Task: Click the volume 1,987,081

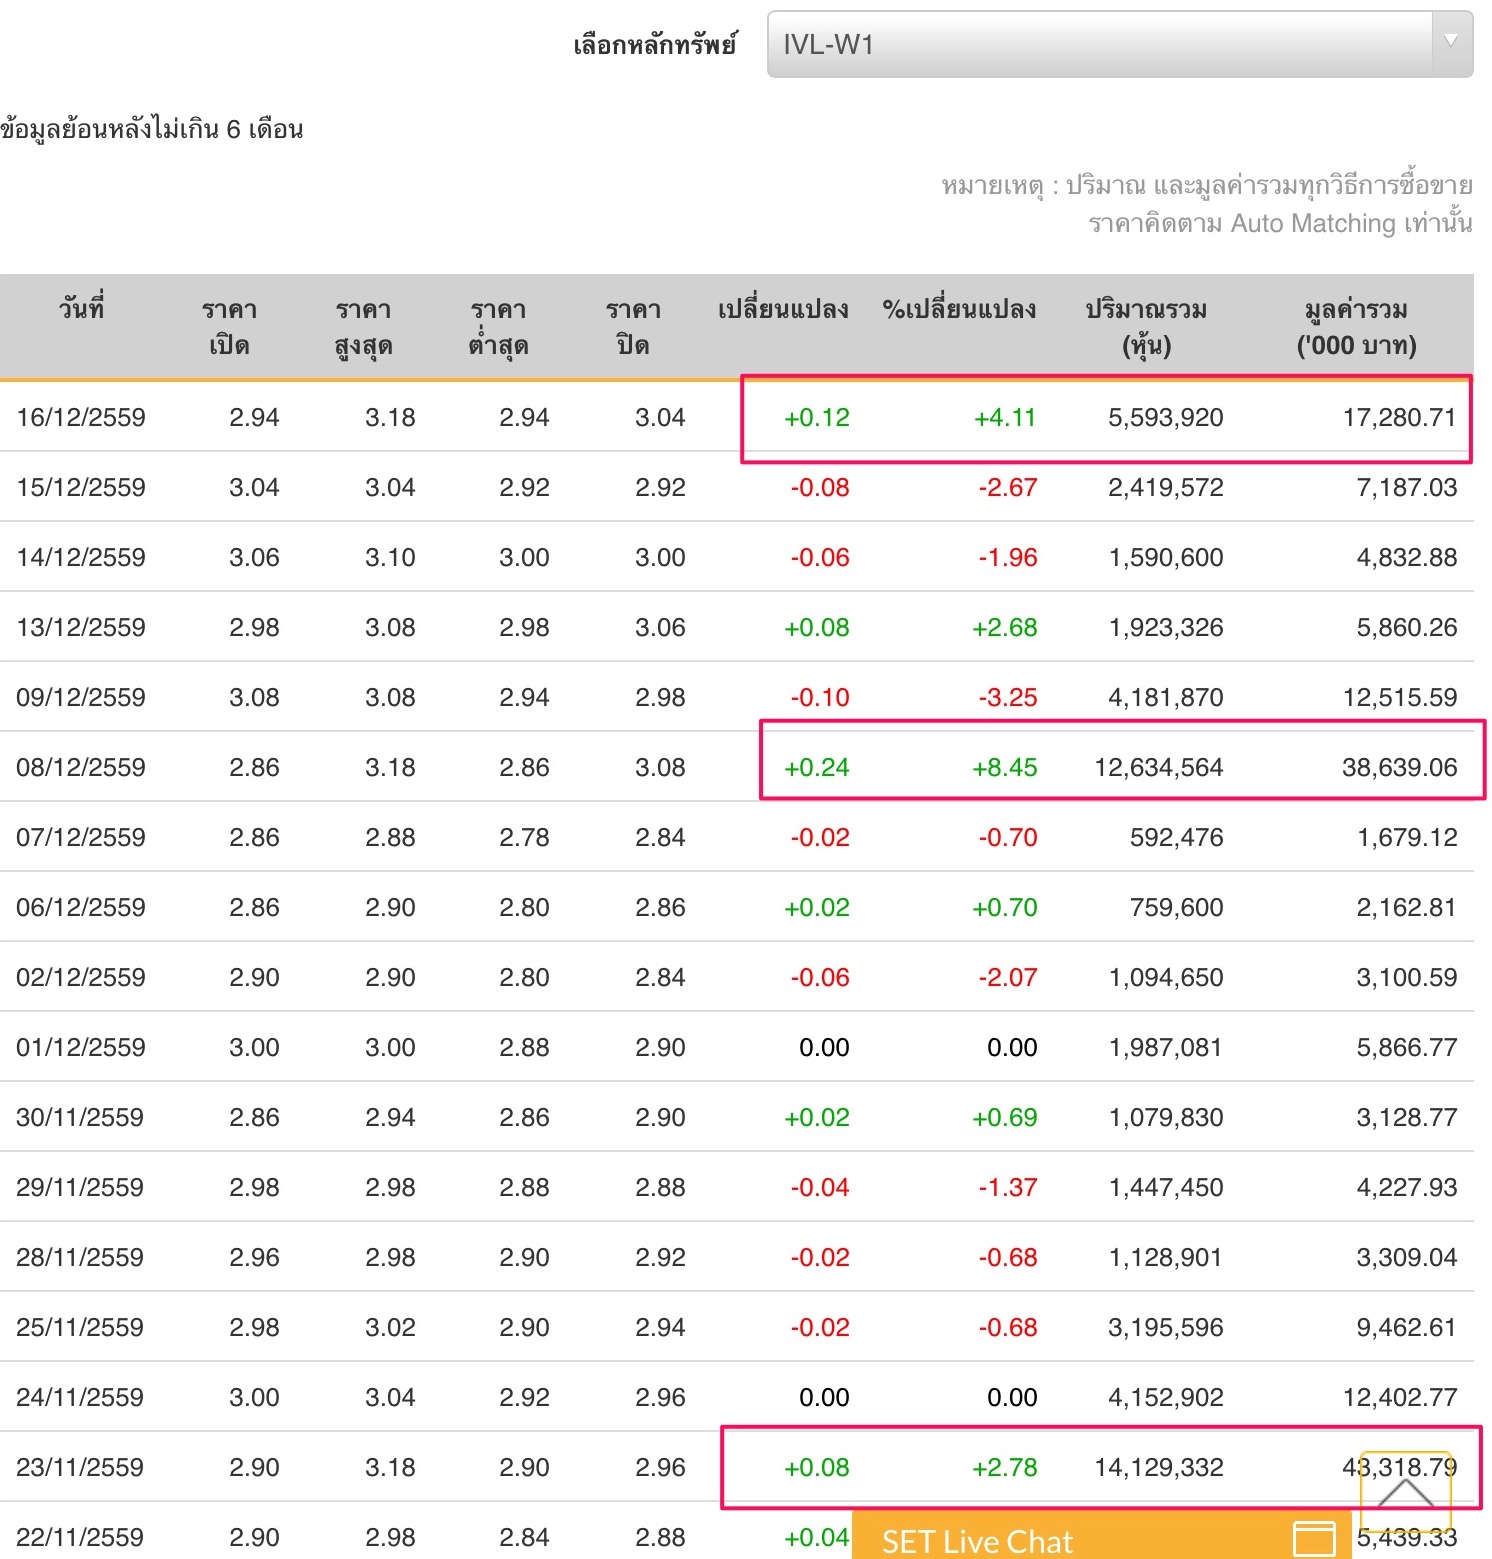Action: tap(1166, 1047)
